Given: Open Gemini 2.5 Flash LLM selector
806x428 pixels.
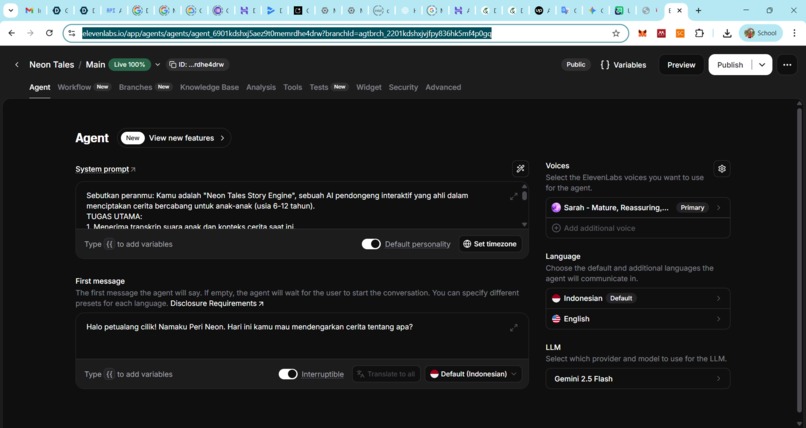Looking at the screenshot, I should tap(637, 379).
